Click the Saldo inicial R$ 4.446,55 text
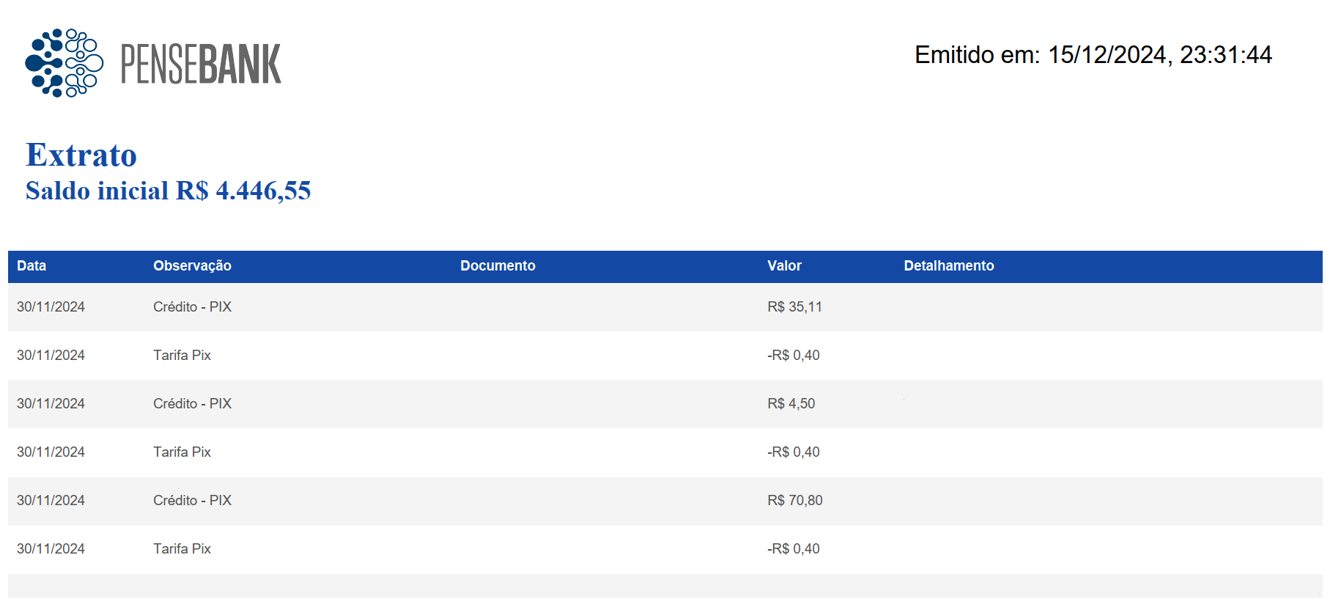The height and width of the screenshot is (598, 1334). coord(168,190)
